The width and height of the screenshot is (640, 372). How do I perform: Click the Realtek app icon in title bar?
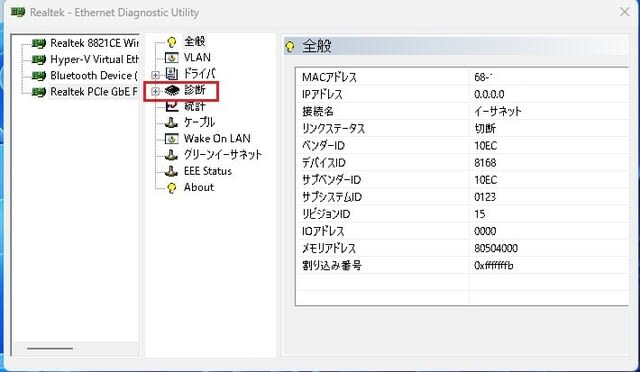18,12
